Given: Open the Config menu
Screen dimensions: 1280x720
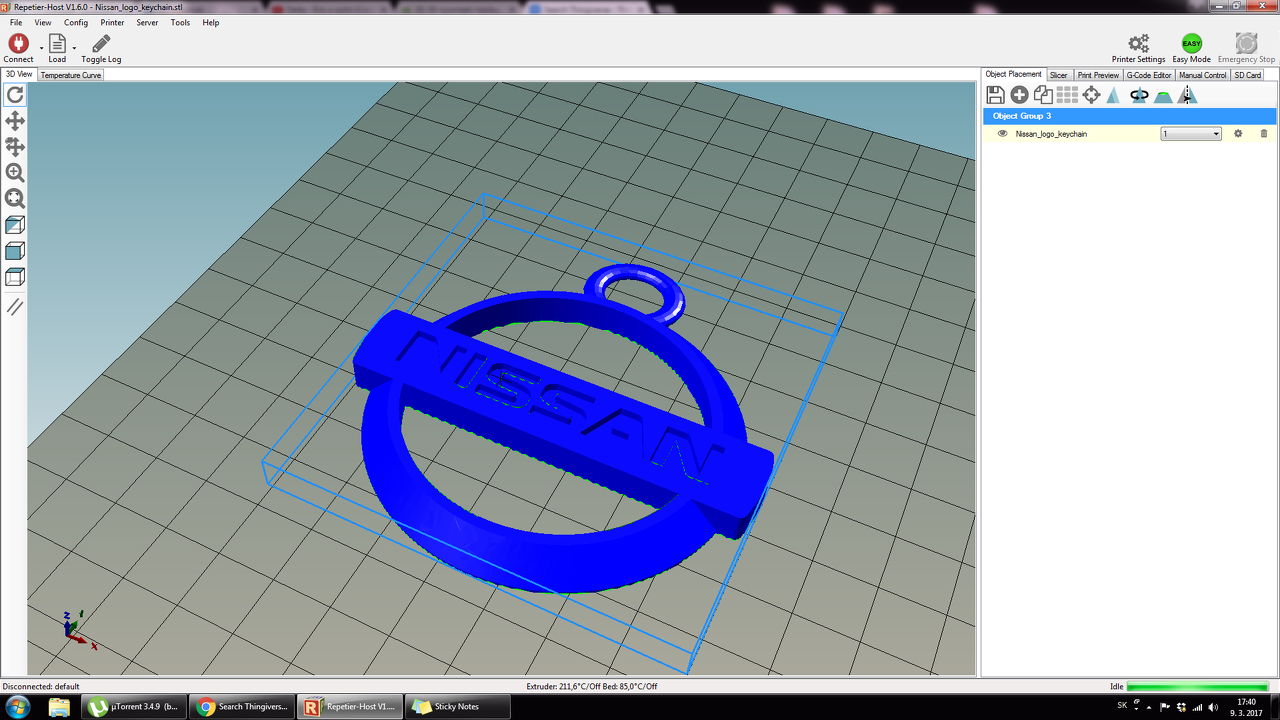Looking at the screenshot, I should (76, 22).
